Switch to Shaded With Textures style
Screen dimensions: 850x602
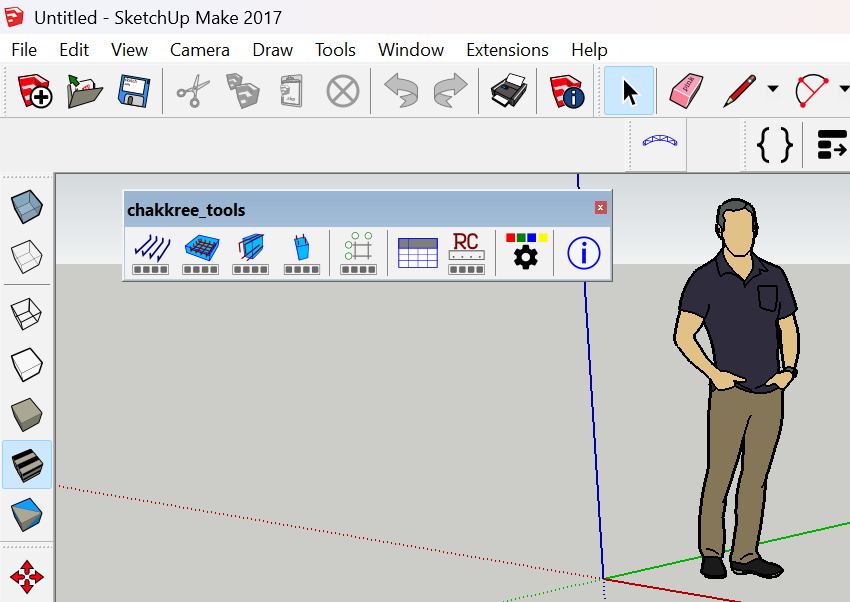click(x=27, y=465)
